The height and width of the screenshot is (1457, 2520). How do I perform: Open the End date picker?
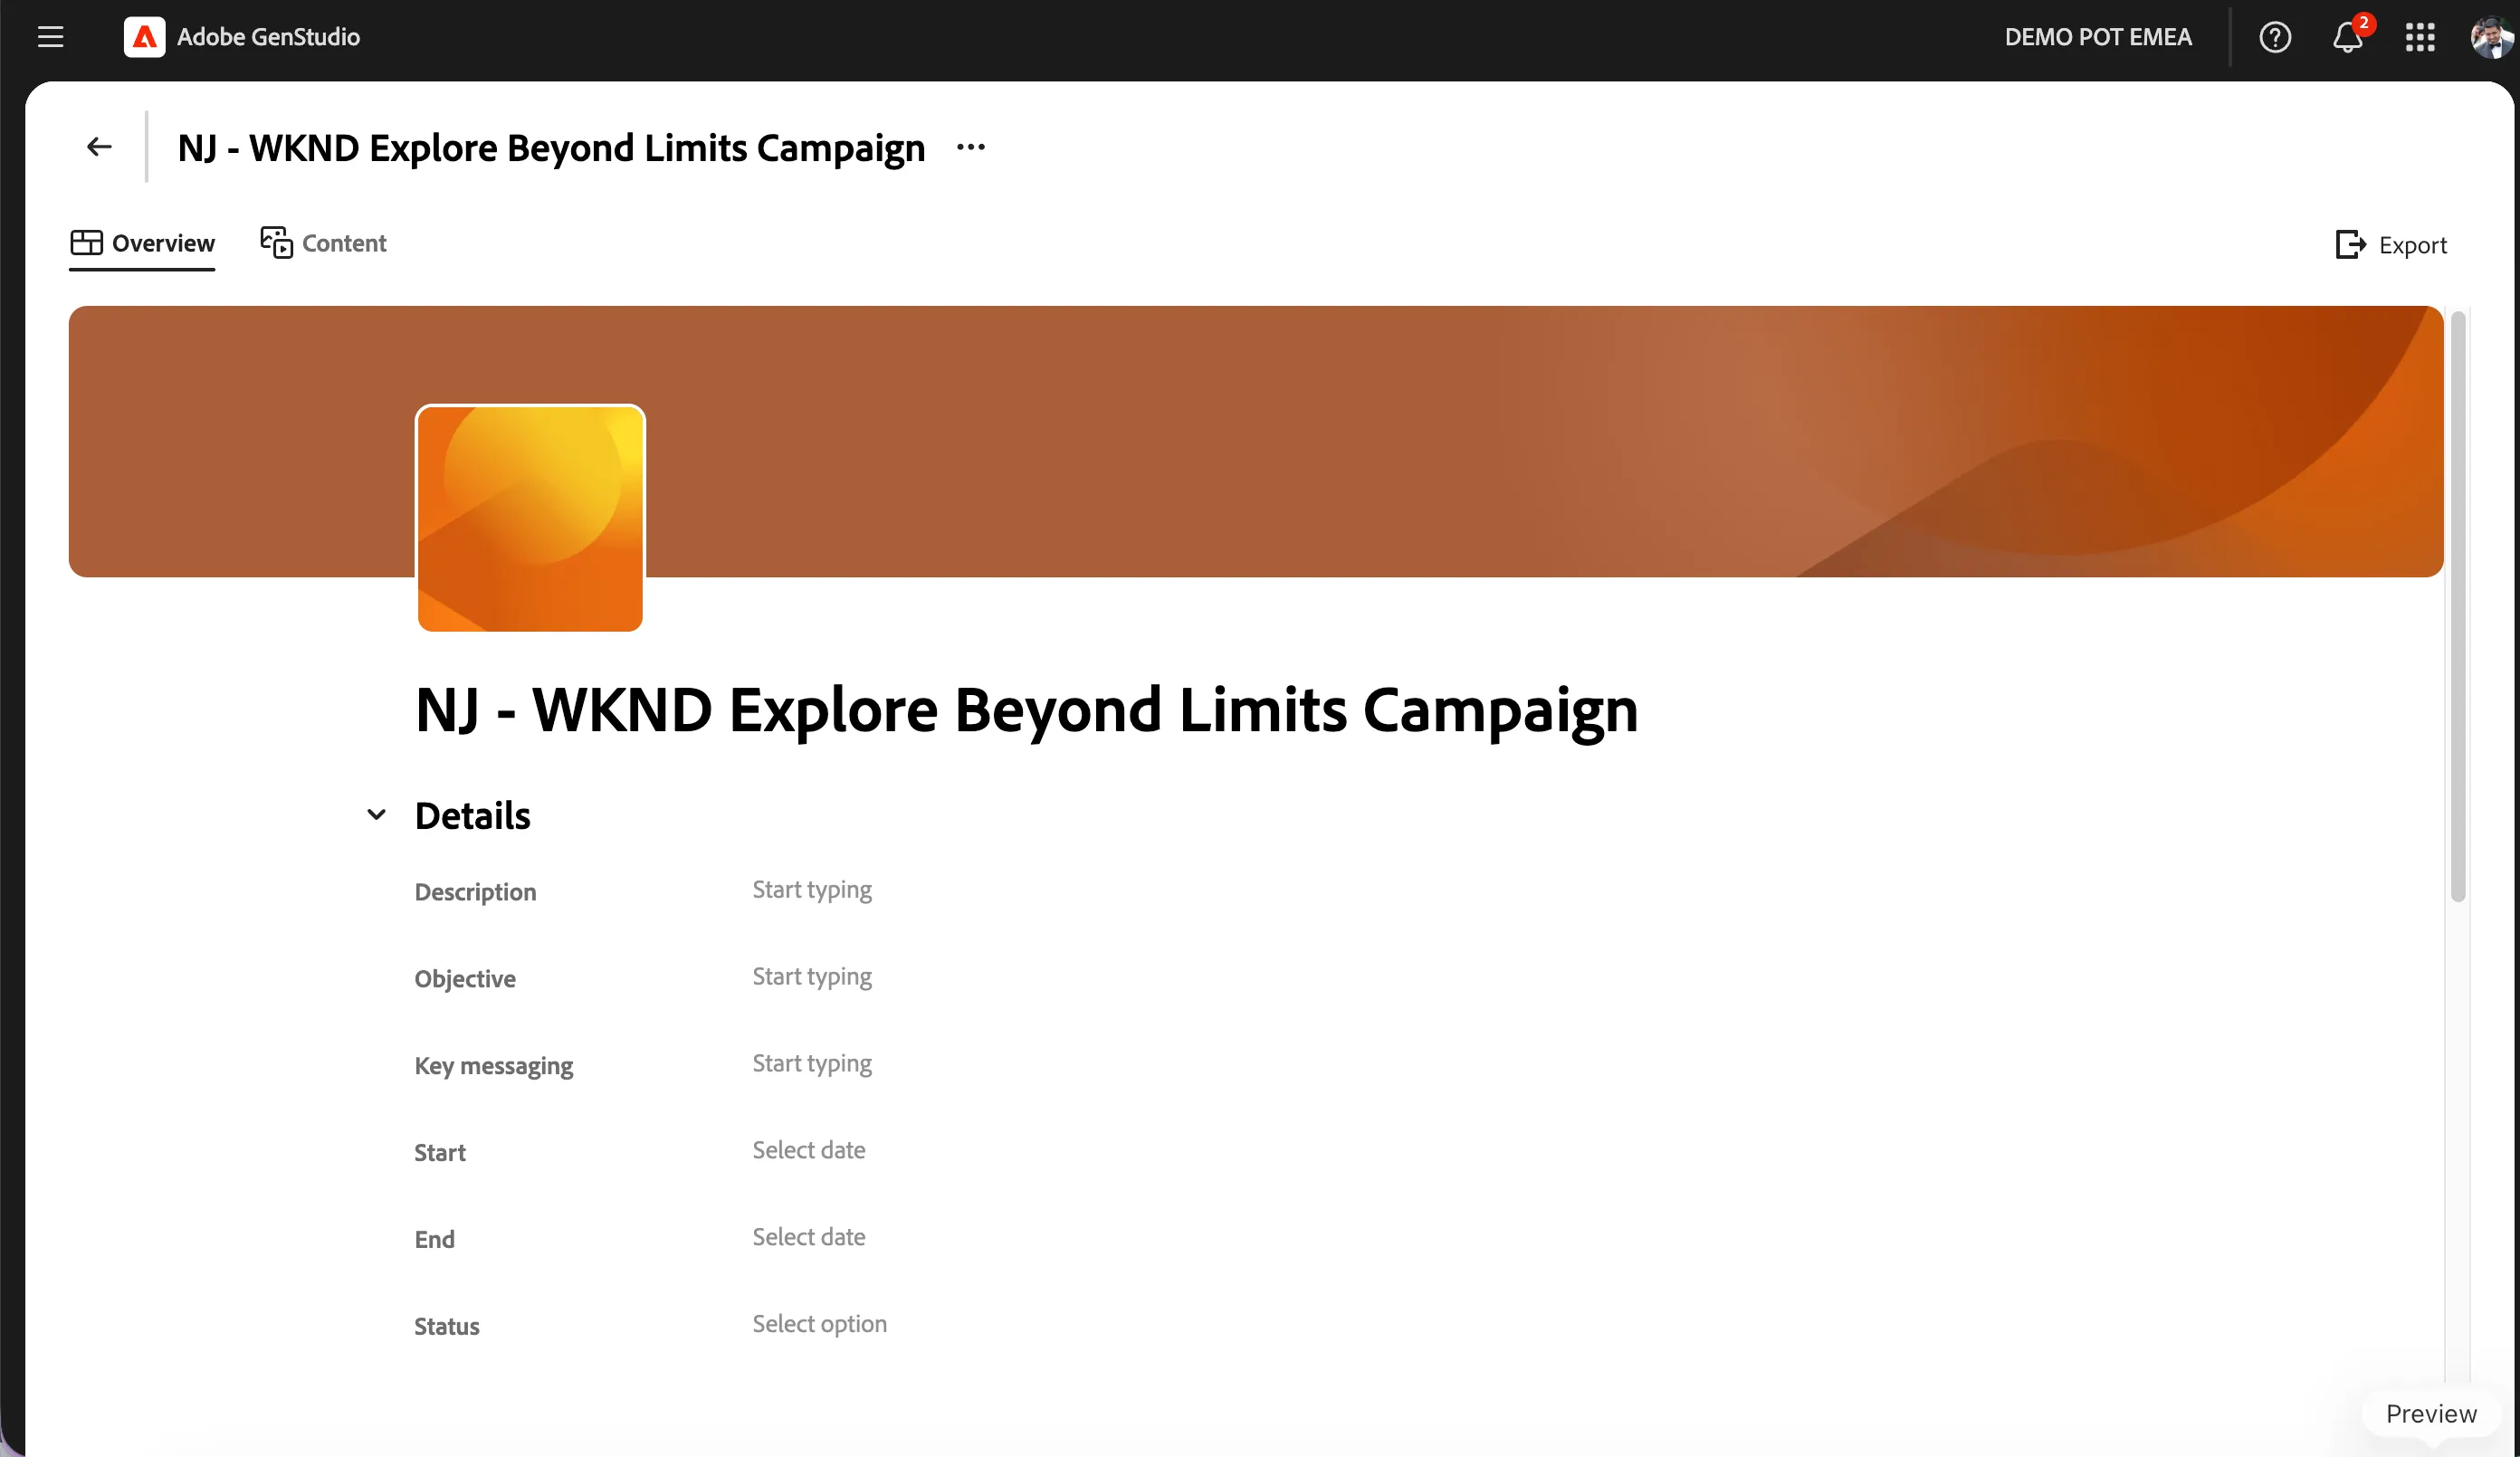(x=808, y=1237)
